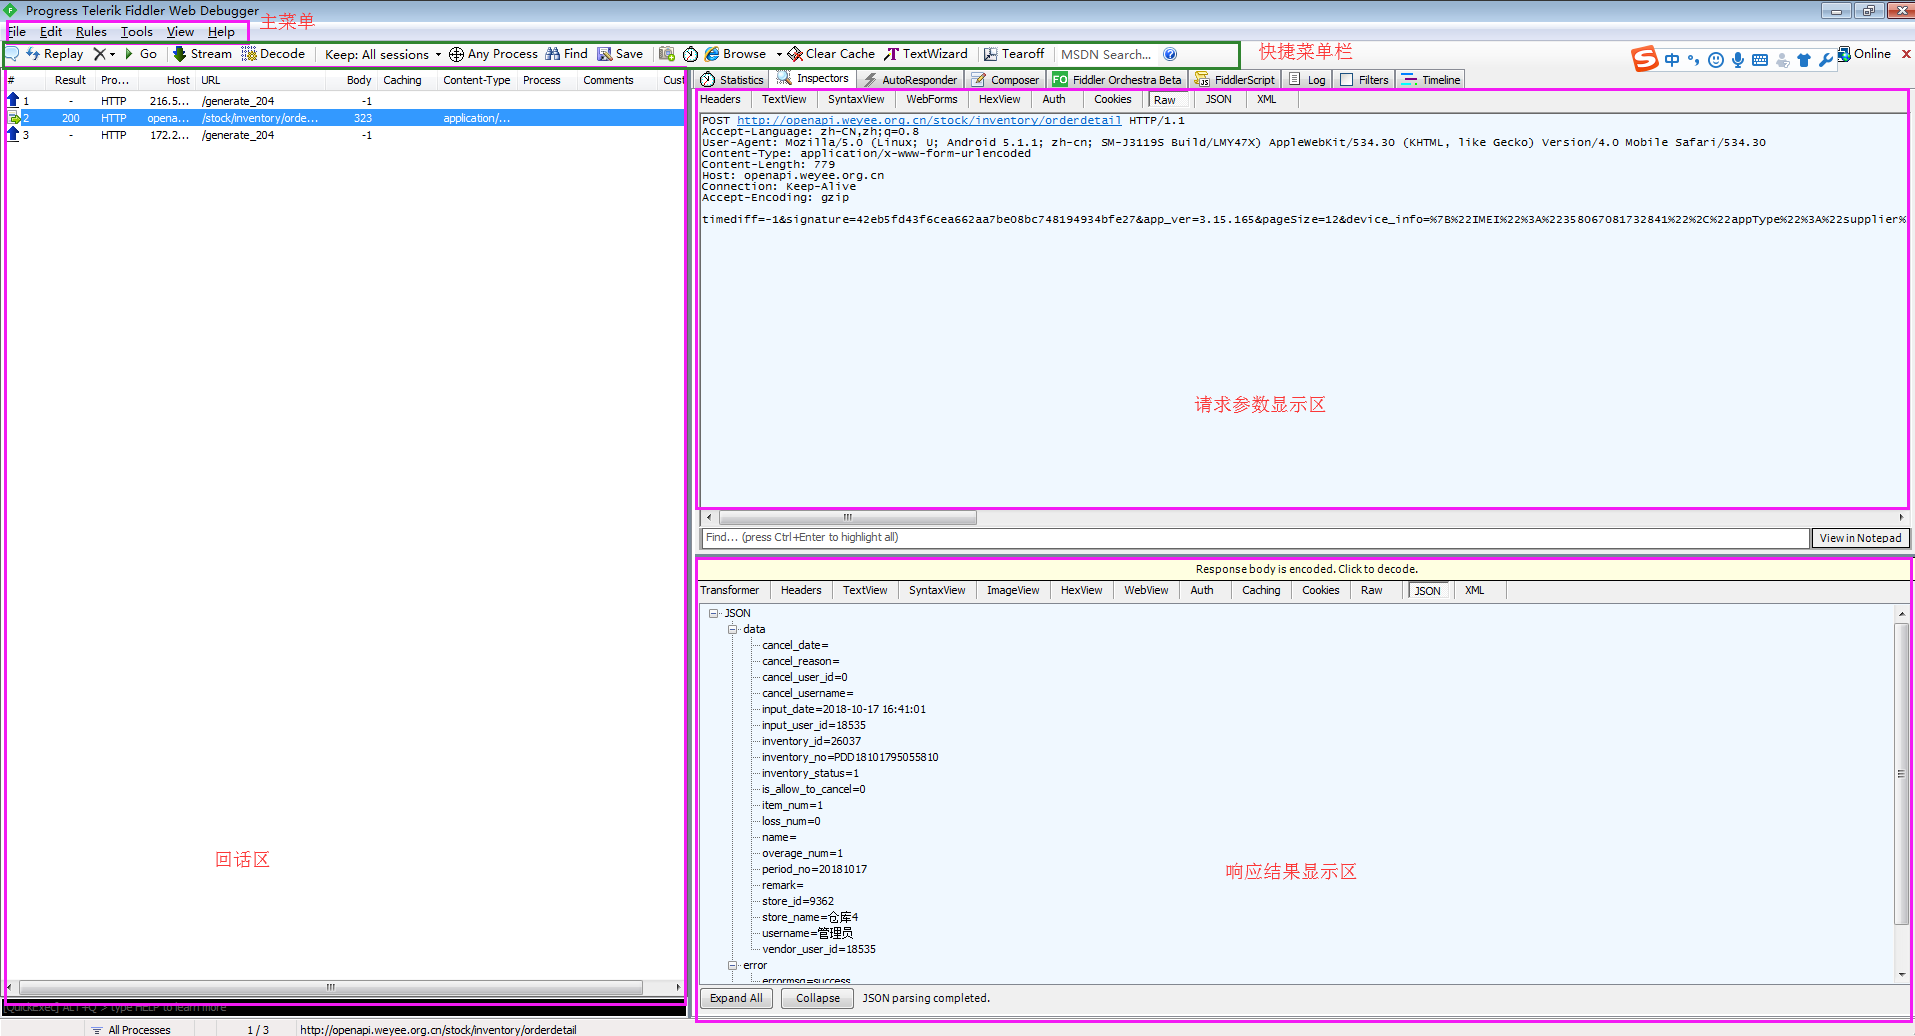Select response Transformer tab
The height and width of the screenshot is (1036, 1915).
click(729, 590)
